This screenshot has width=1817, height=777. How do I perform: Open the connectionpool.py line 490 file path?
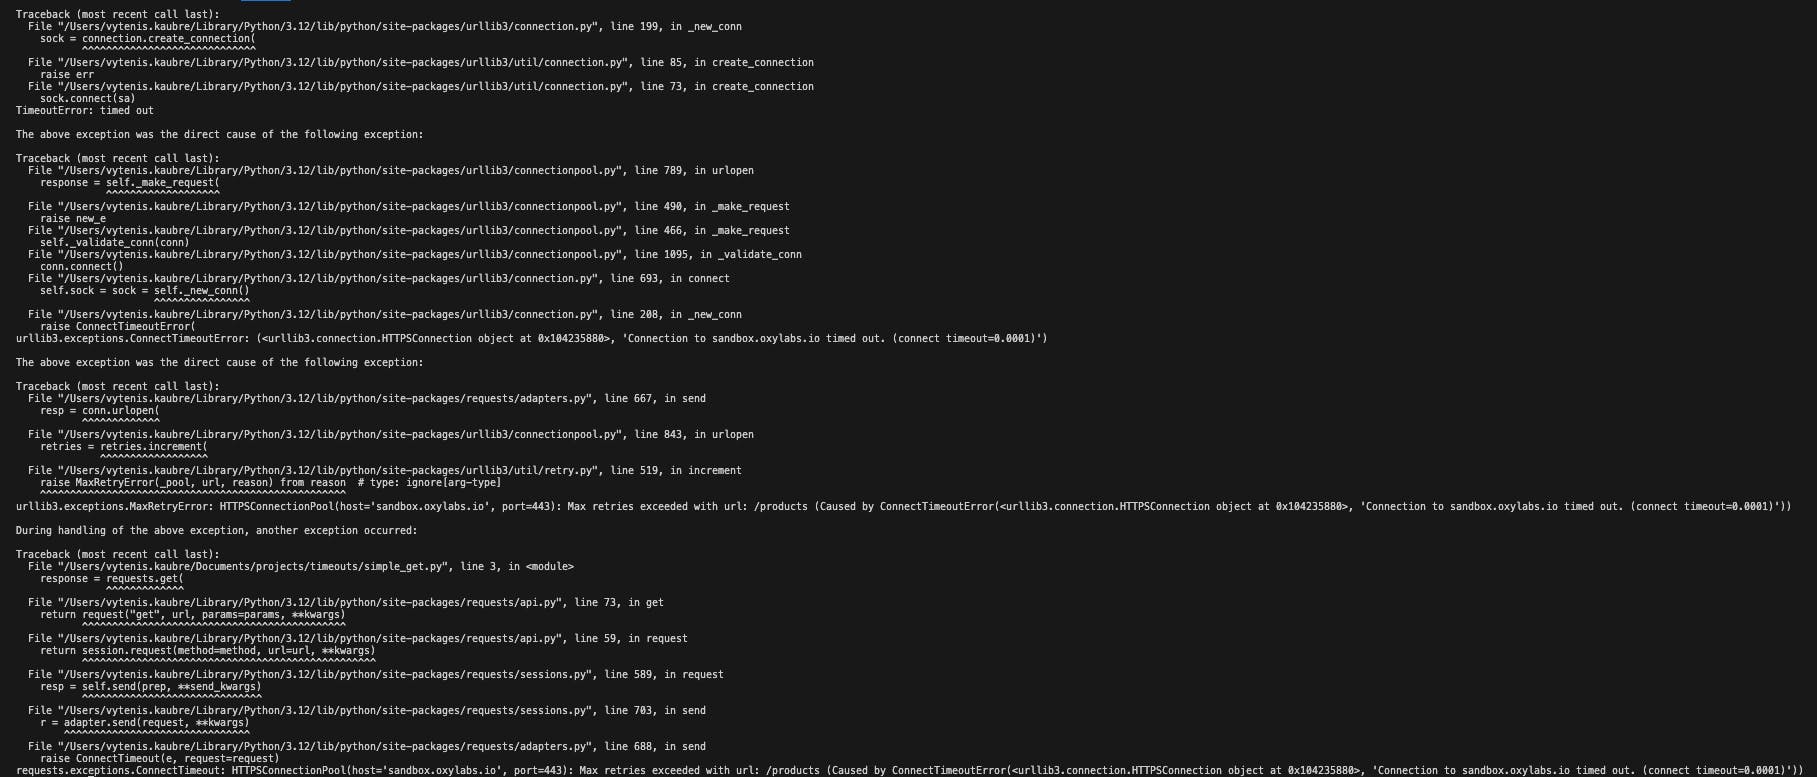coord(341,207)
